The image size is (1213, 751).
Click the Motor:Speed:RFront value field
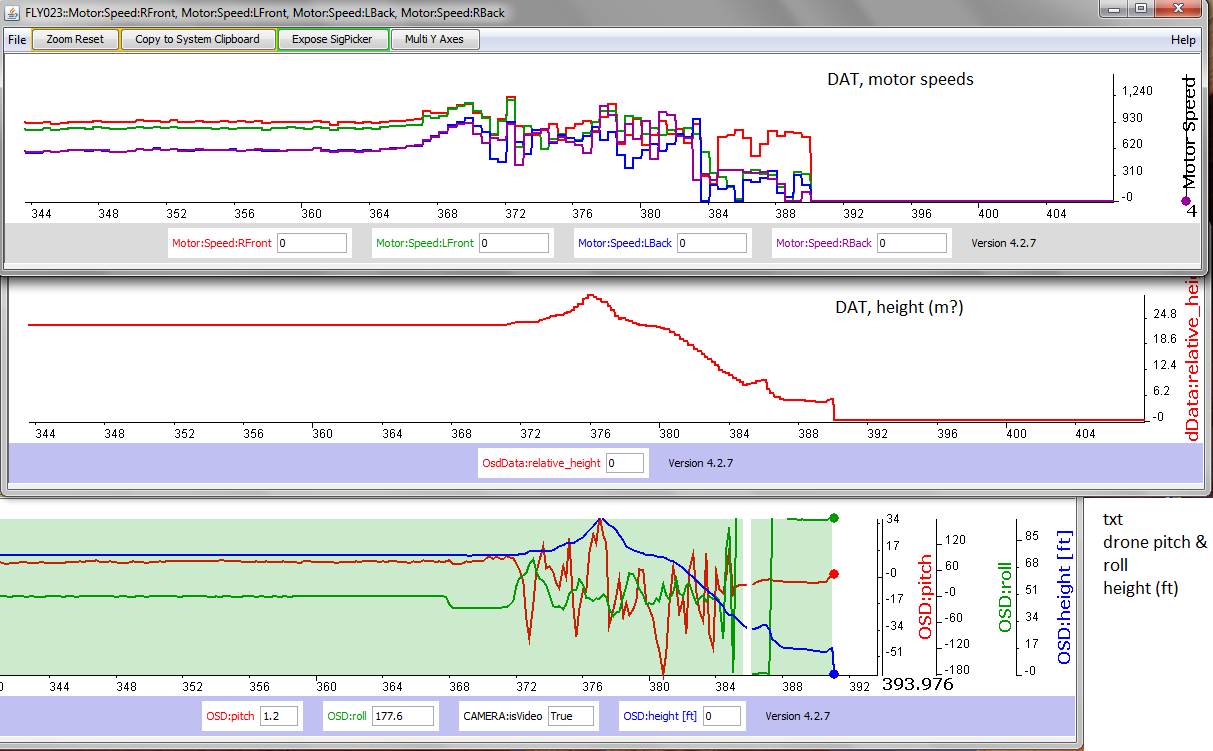312,243
